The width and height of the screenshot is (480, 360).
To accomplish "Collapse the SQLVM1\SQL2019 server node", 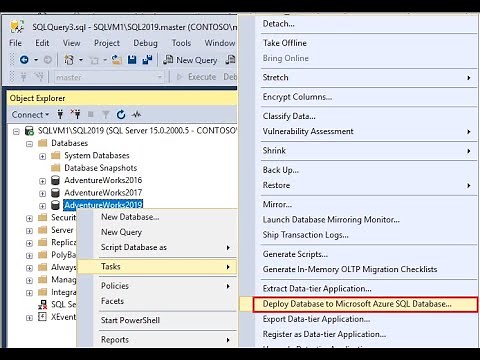I will point(16,132).
